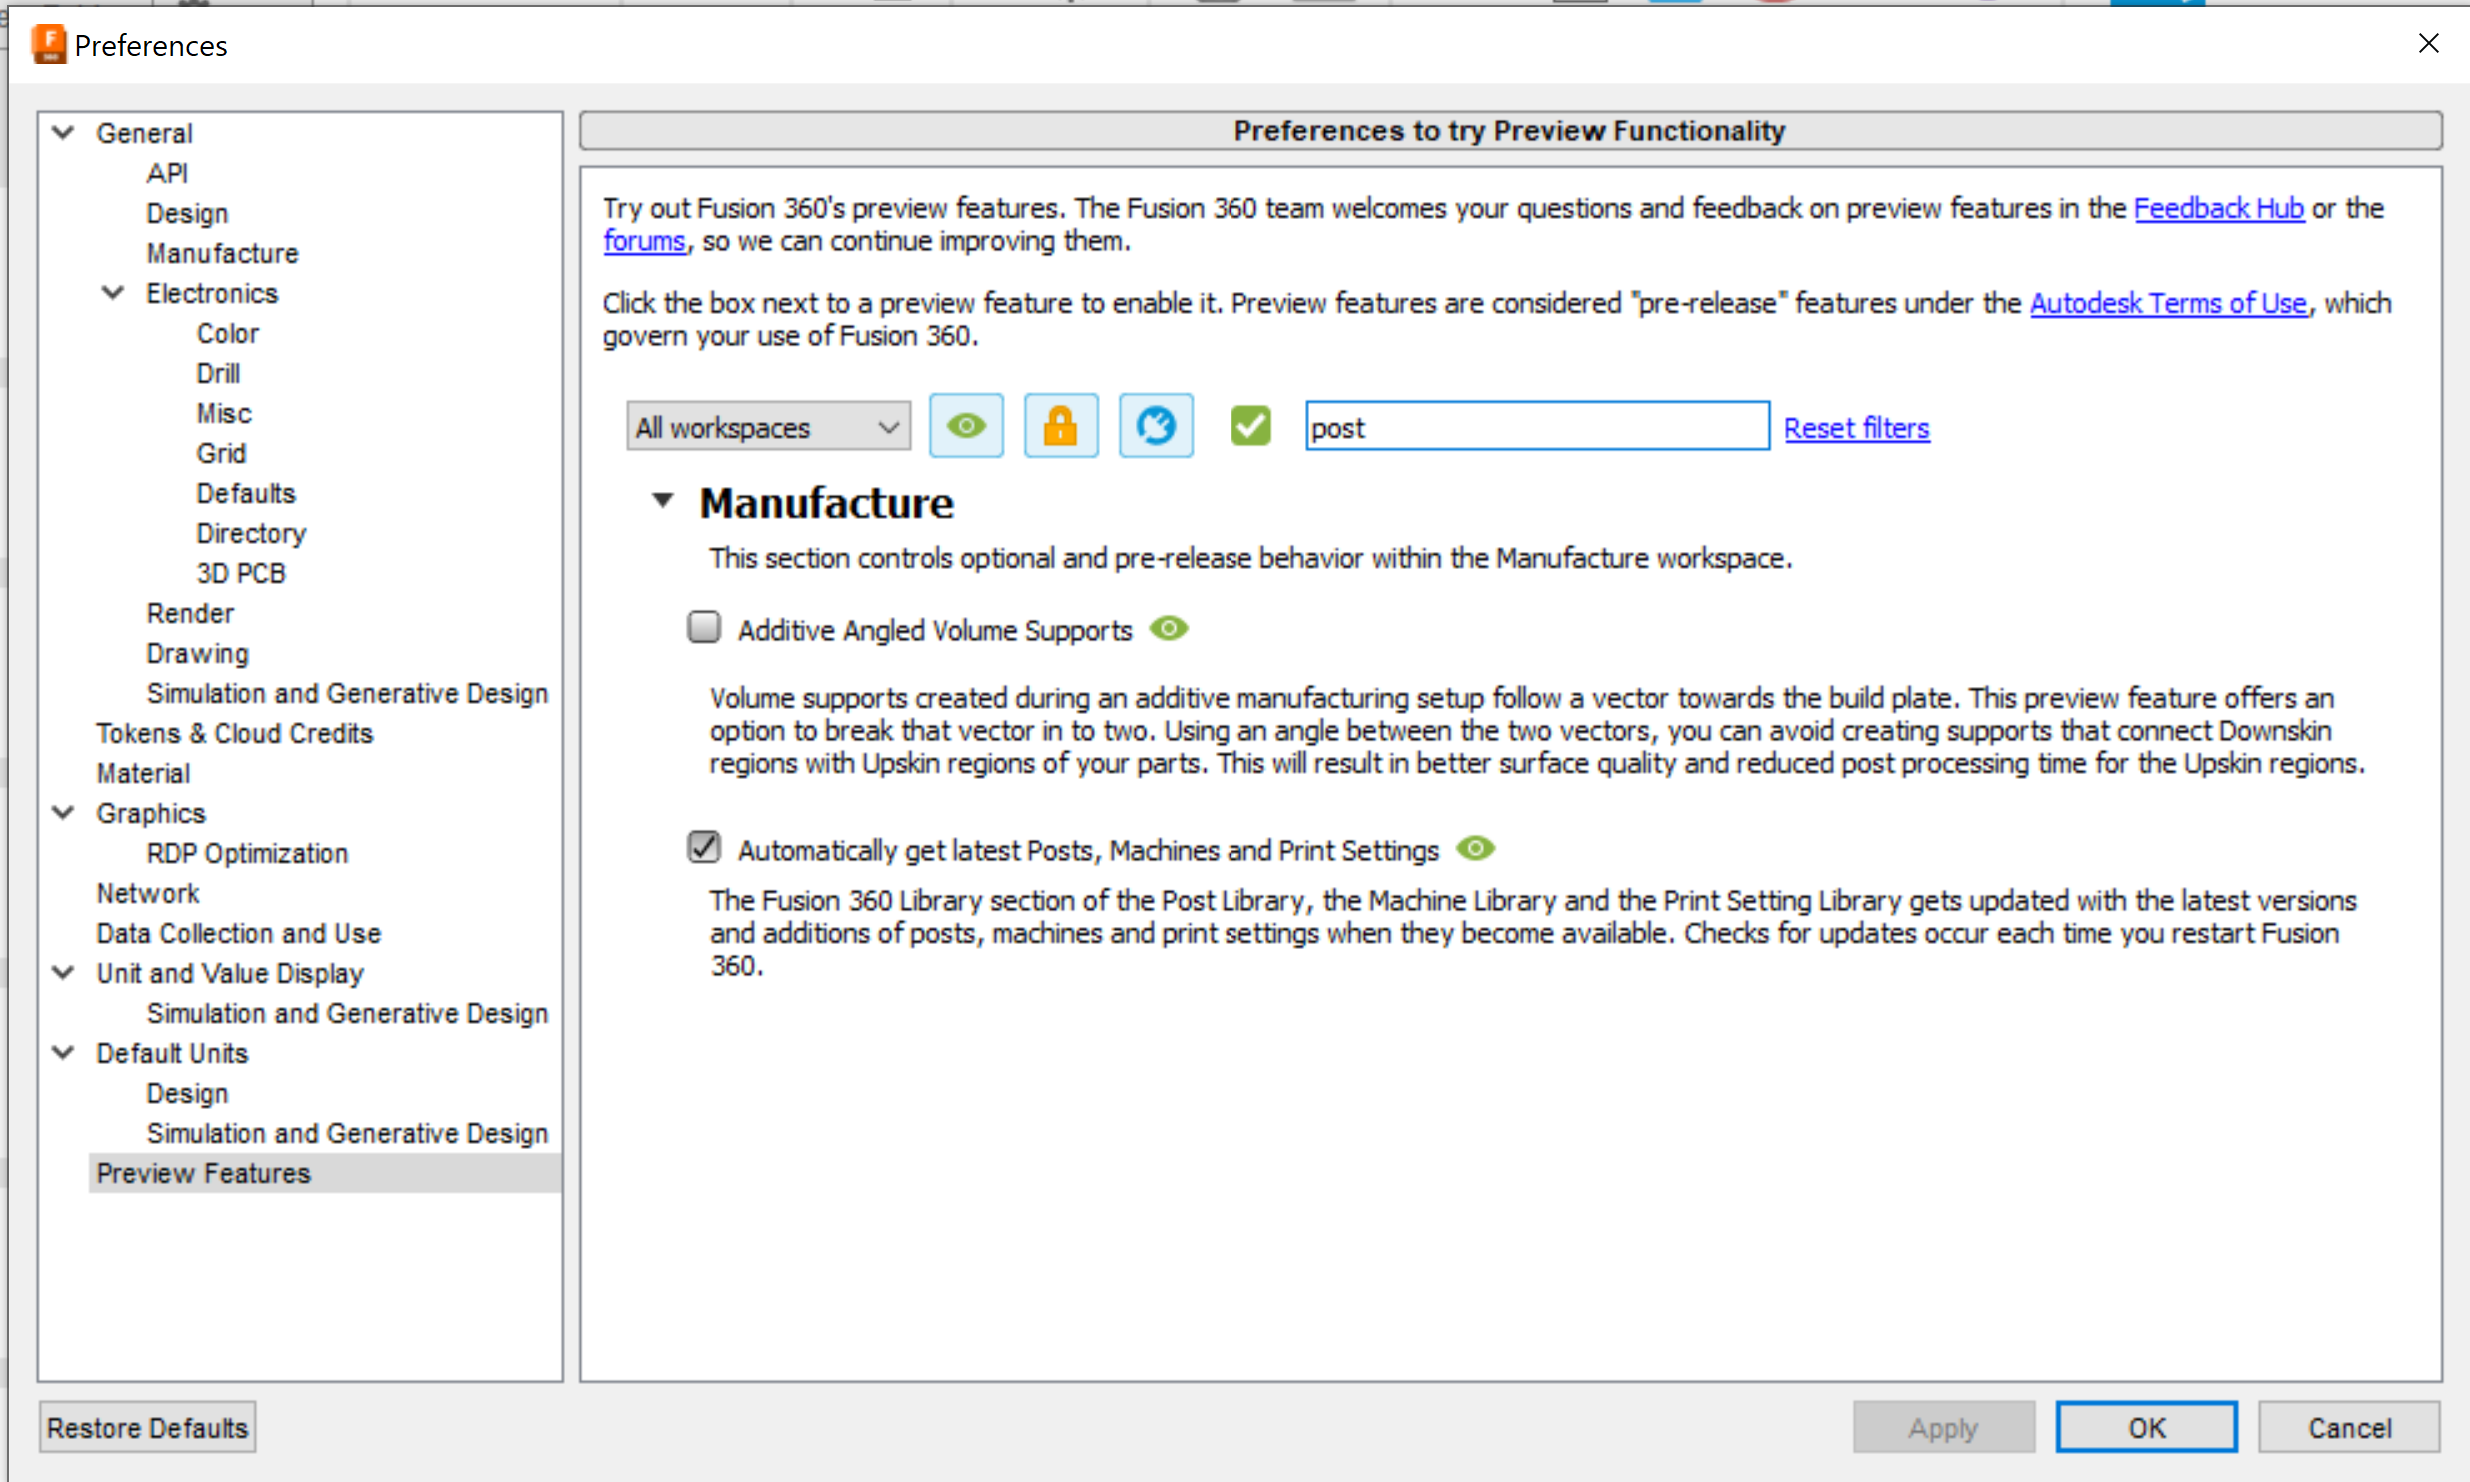Image resolution: width=2470 pixels, height=1482 pixels.
Task: Click eye icon beside Automatically get latest Posts
Action: (1475, 849)
